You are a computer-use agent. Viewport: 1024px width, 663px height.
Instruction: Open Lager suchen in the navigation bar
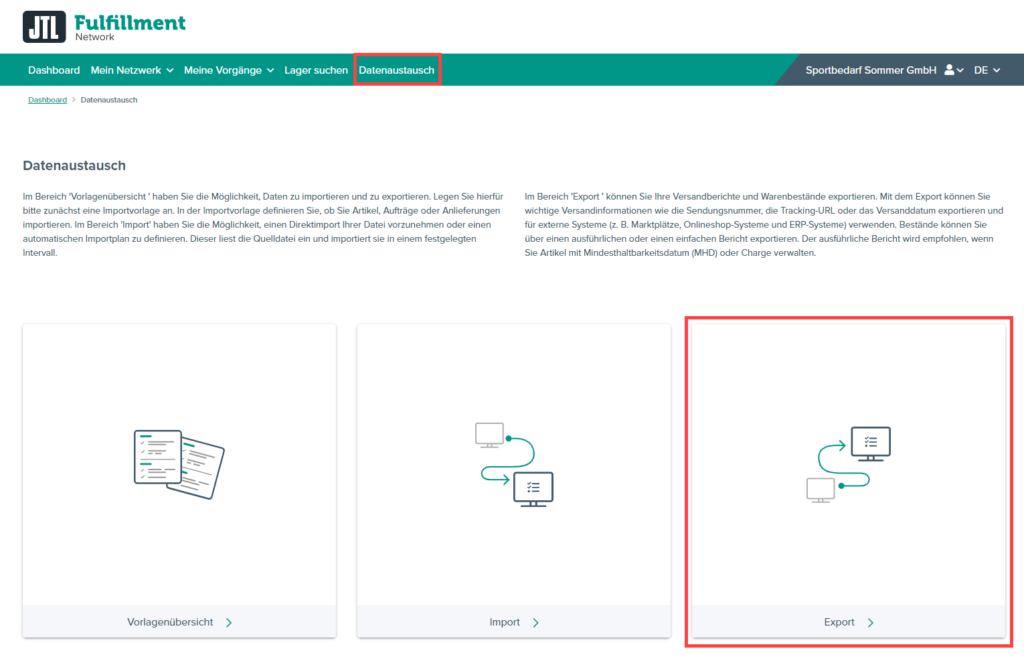316,70
